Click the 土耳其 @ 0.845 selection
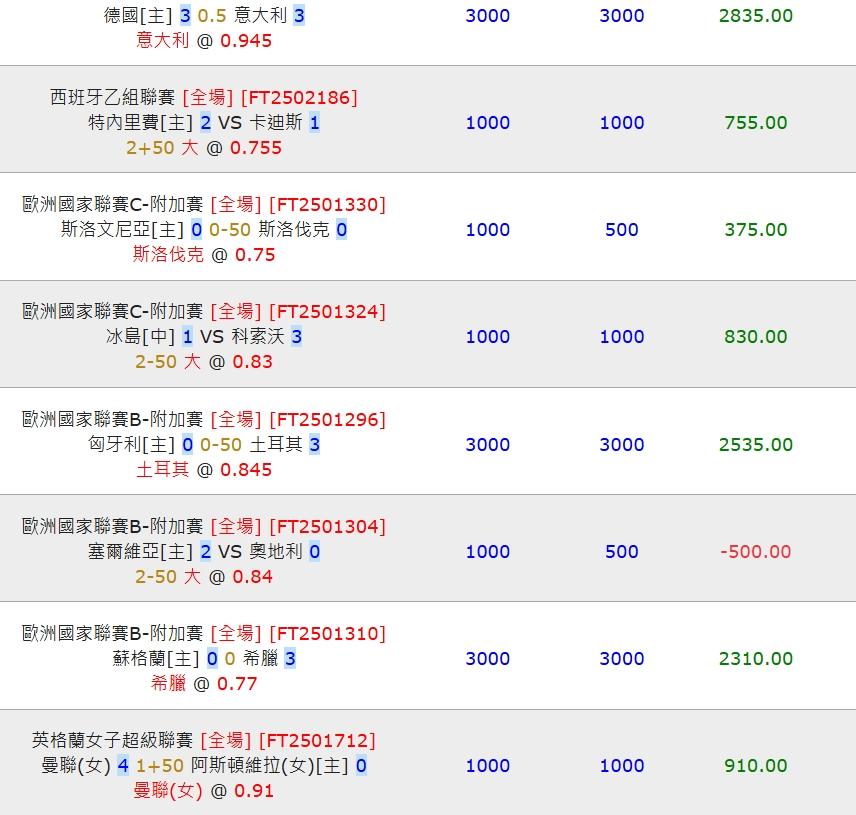 tap(204, 469)
